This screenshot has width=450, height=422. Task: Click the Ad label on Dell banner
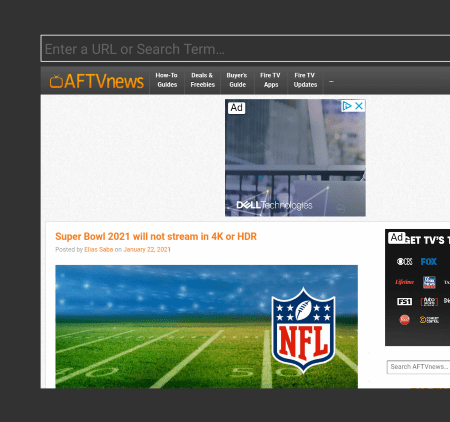pyautogui.click(x=236, y=108)
